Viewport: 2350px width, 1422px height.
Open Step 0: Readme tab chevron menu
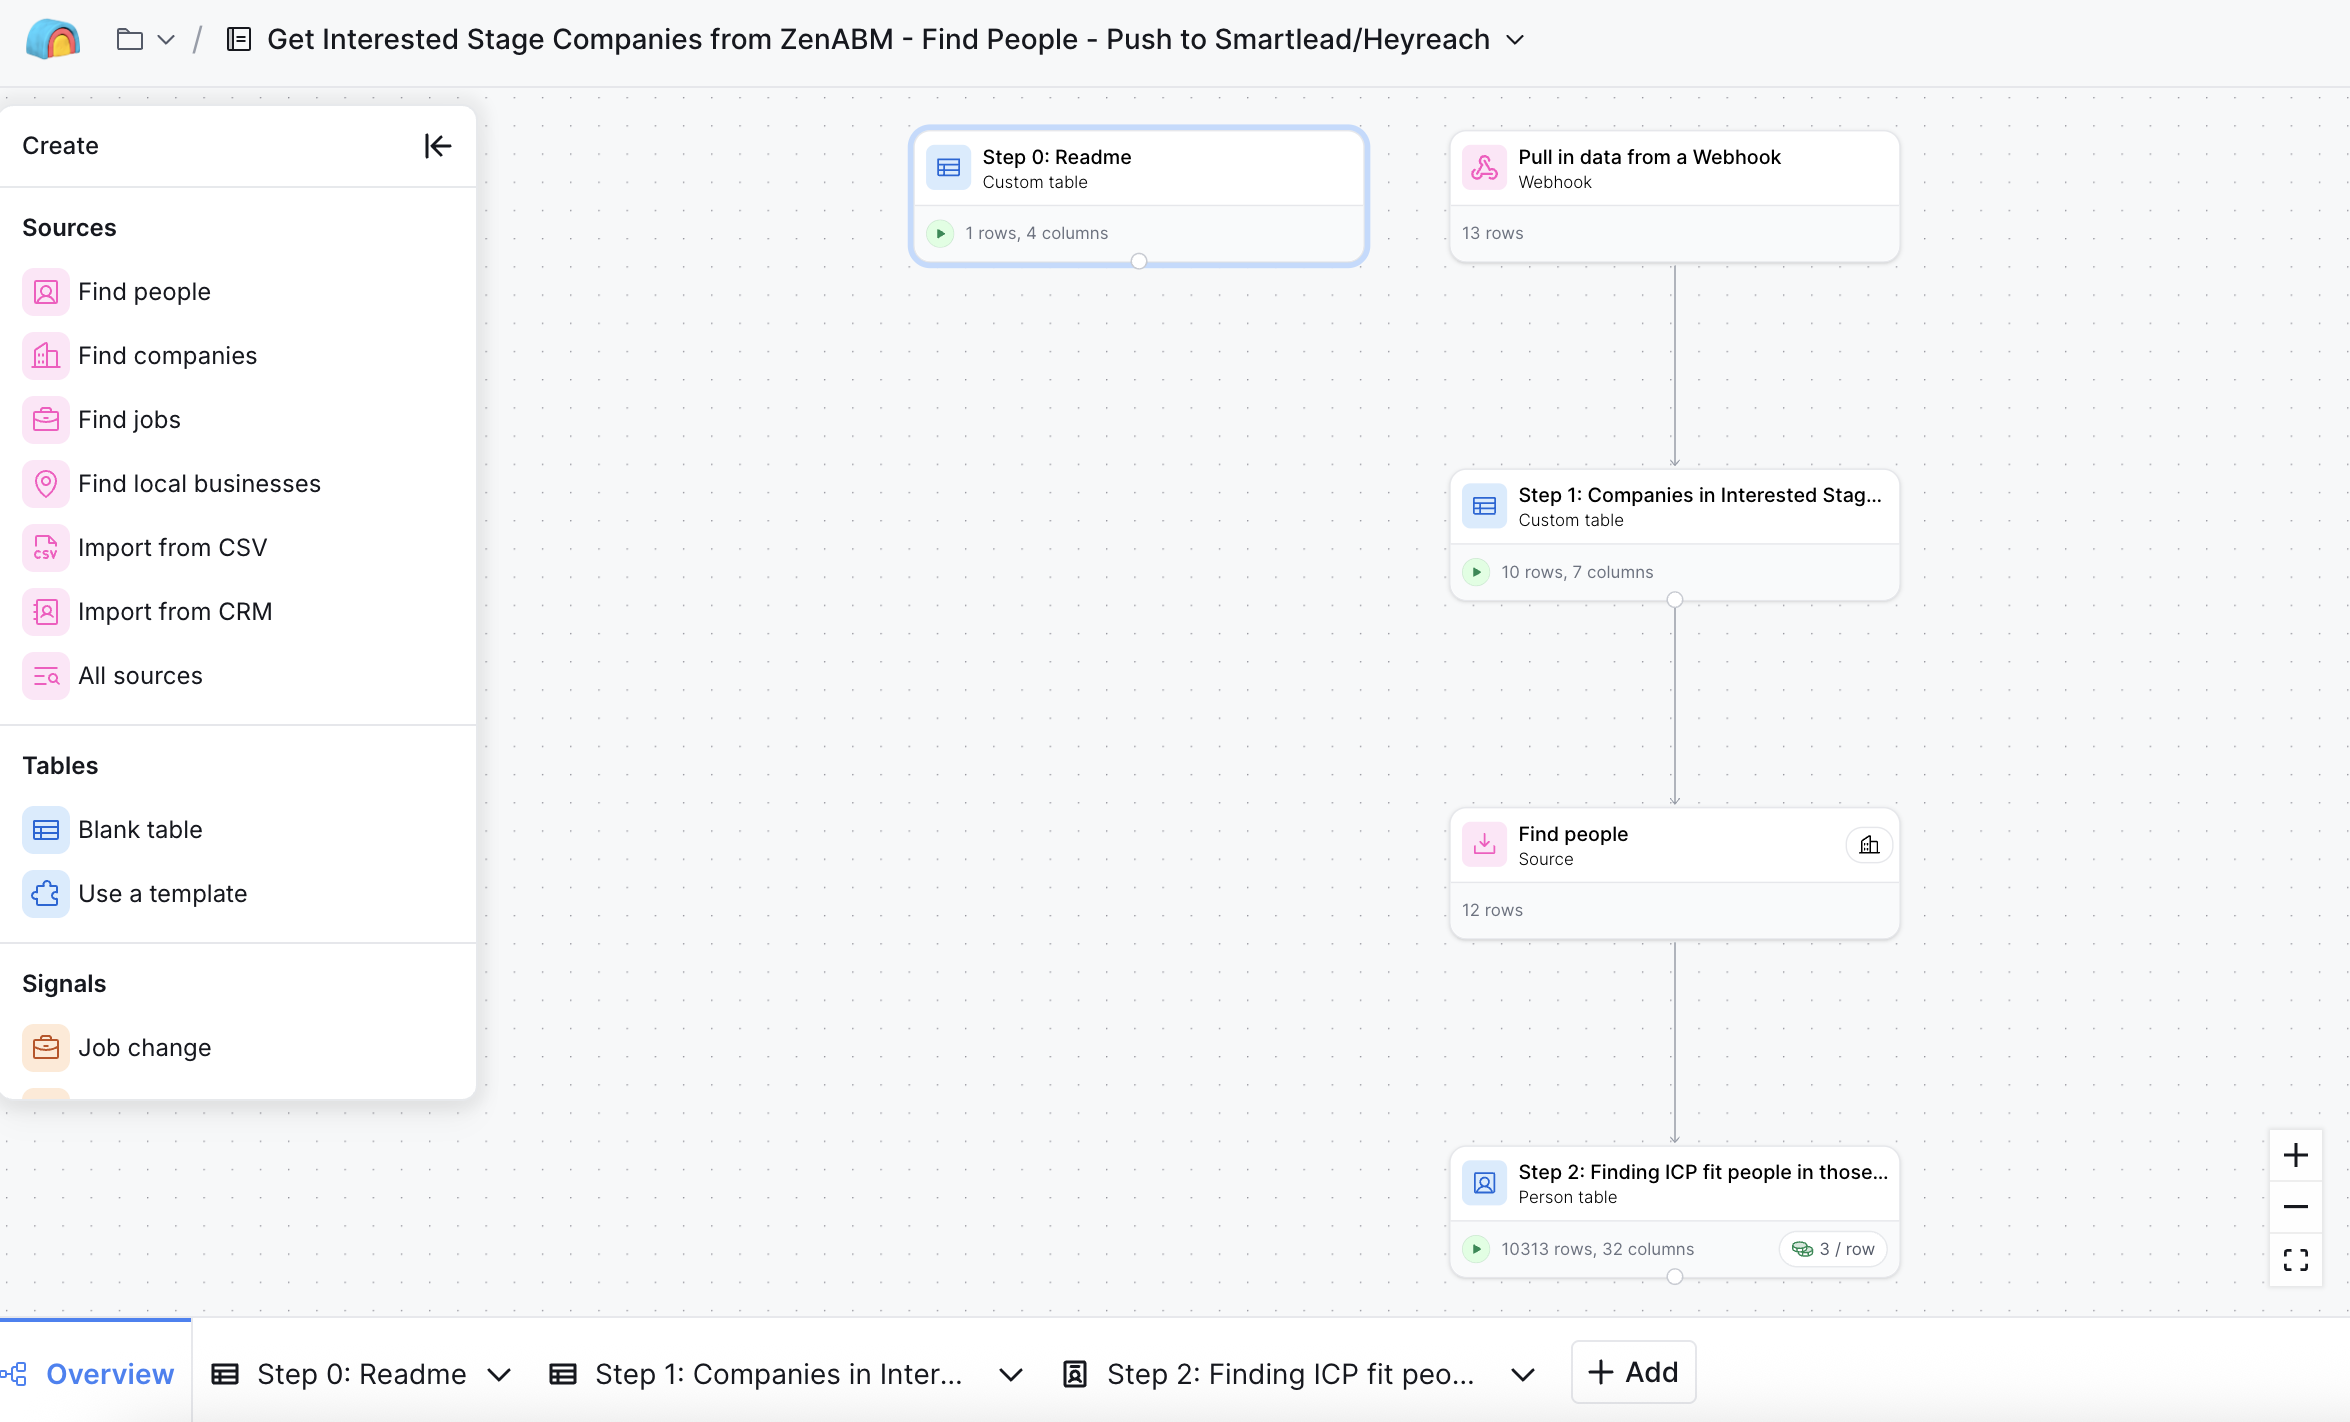(x=499, y=1375)
